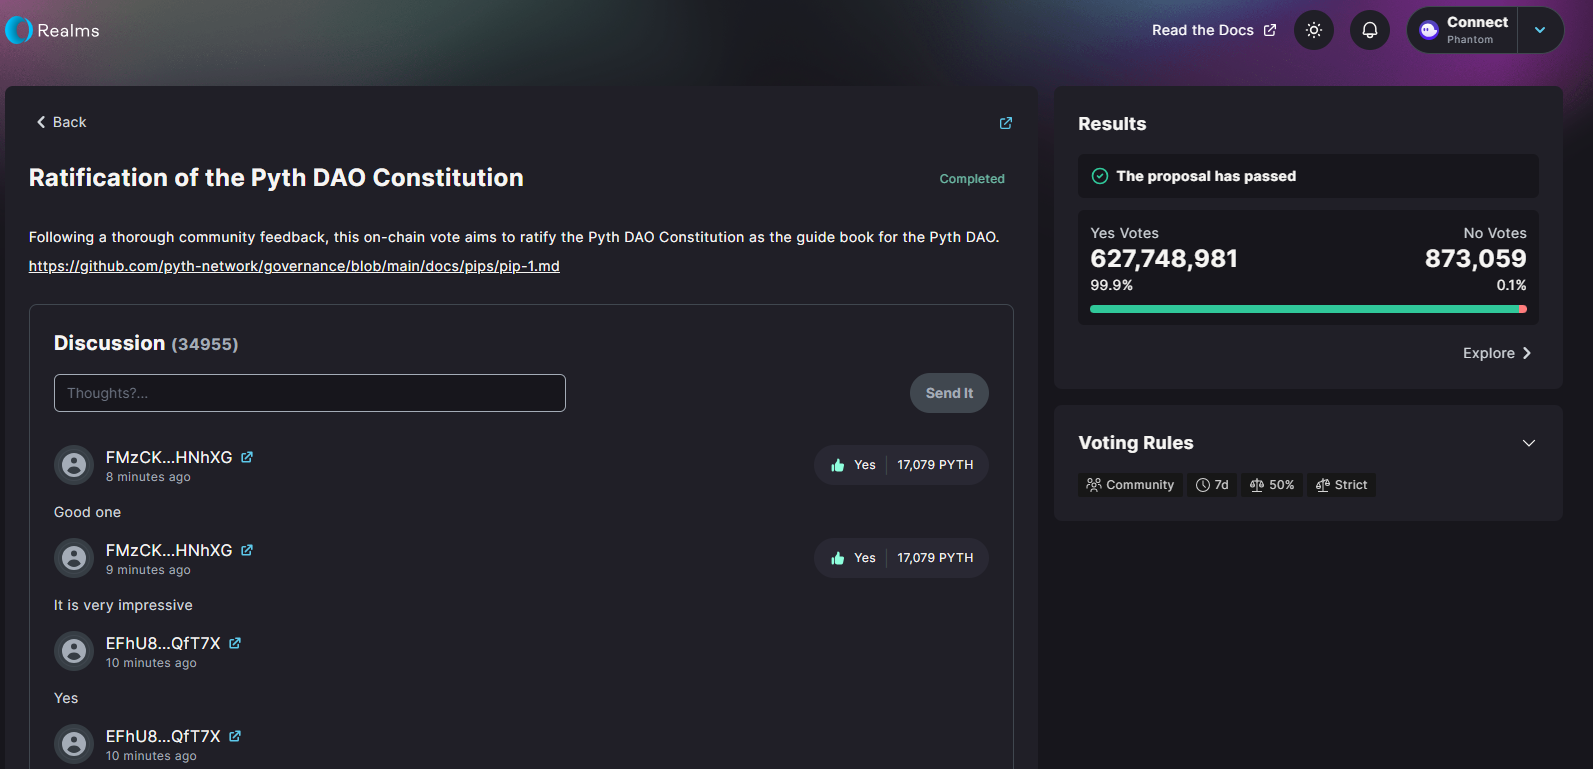The height and width of the screenshot is (769, 1593).
Task: Click the Yes/No vote progress bar
Action: (x=1308, y=309)
